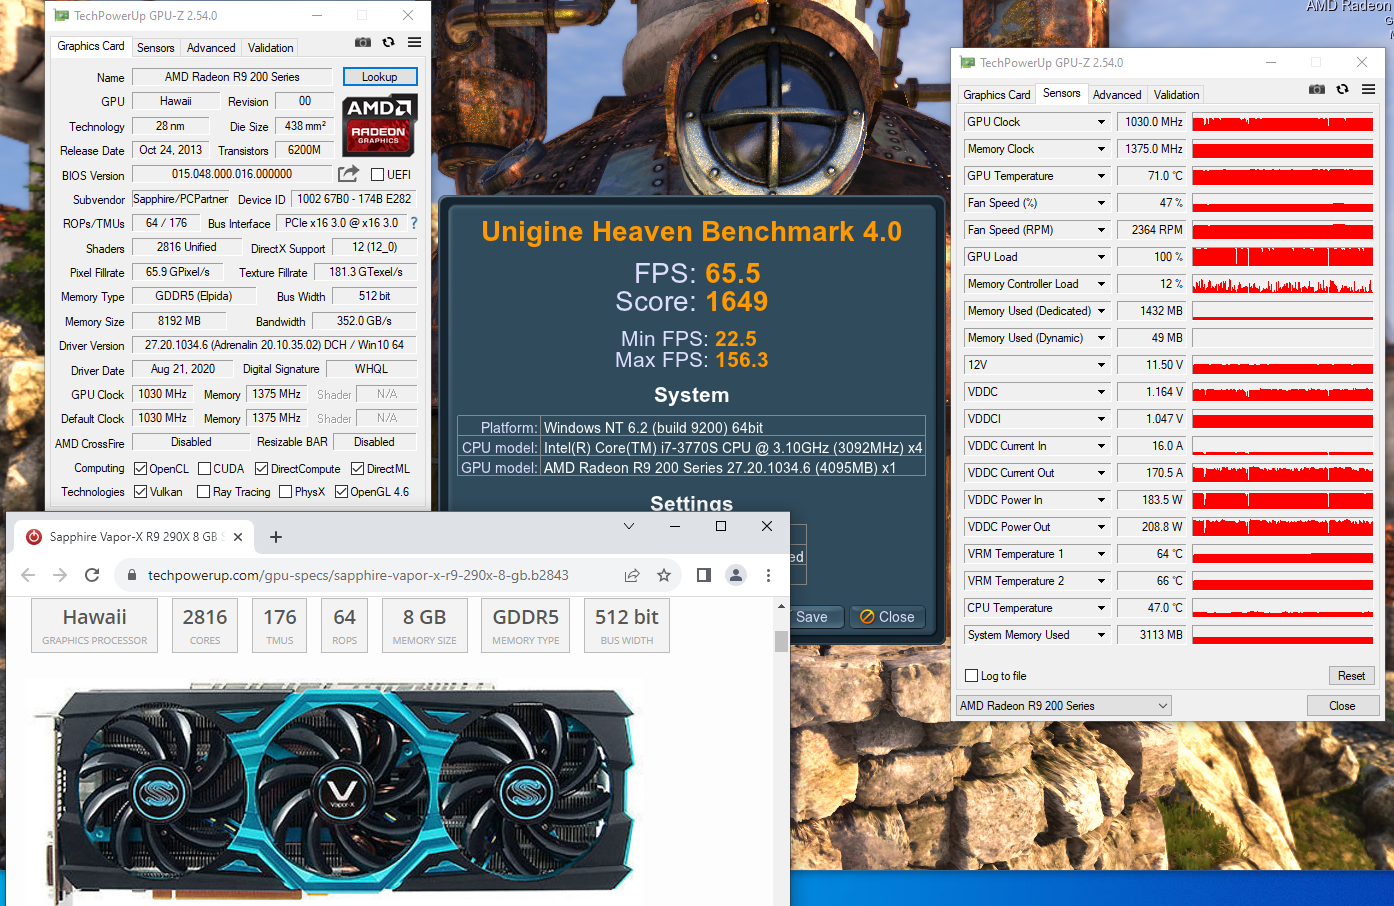Screen dimensions: 1394x906
Task: Open Validation tab in Graphics Card window
Action: point(271,48)
